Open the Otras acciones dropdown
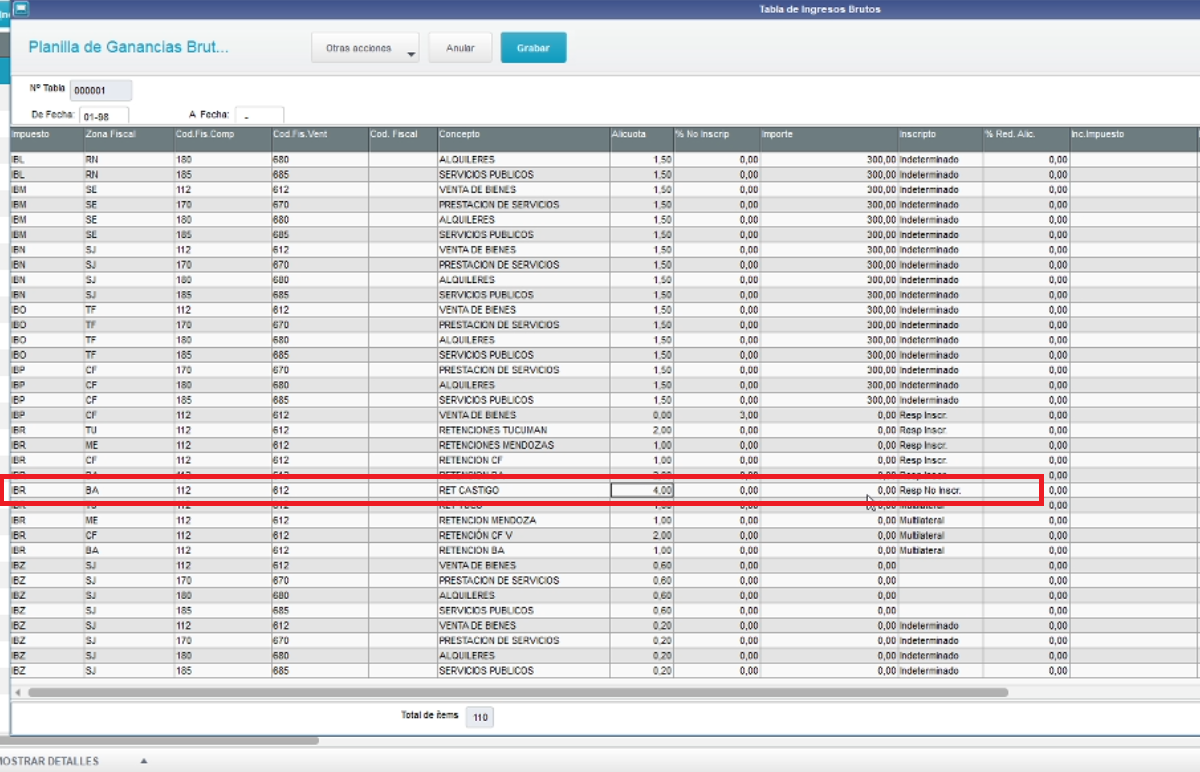1200x772 pixels. click(x=365, y=48)
